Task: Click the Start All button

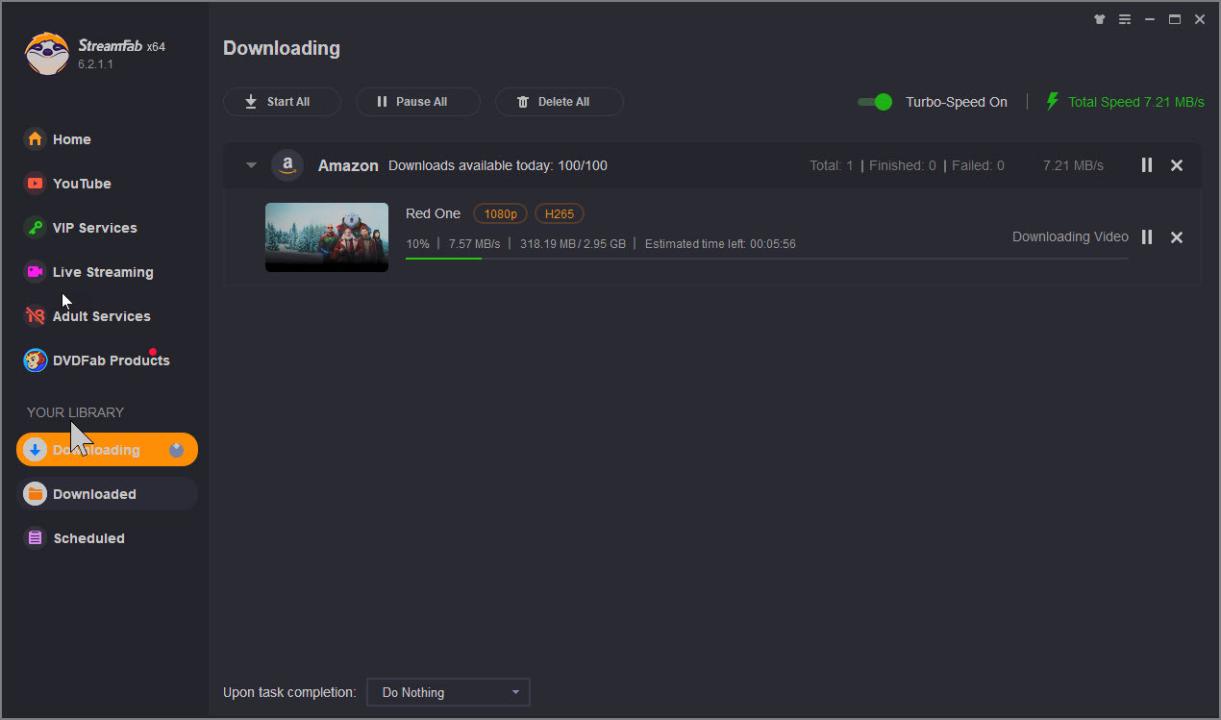Action: click(x=281, y=102)
